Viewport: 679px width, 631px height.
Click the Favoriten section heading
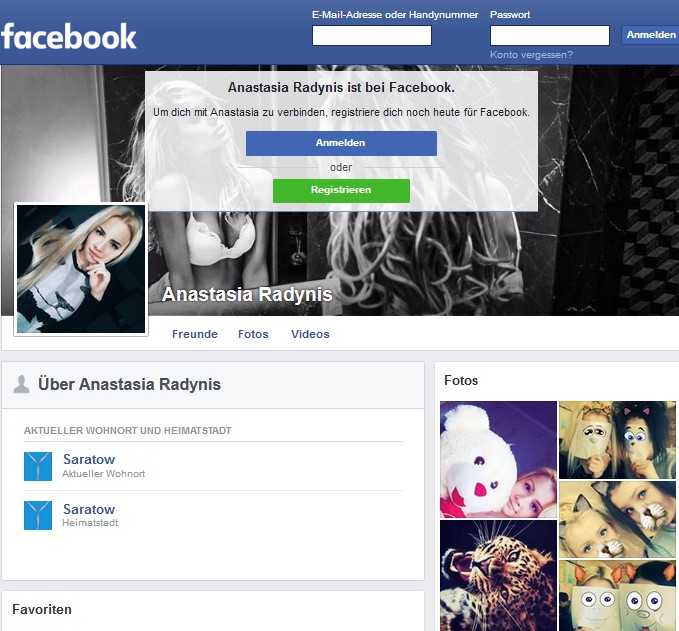42,609
